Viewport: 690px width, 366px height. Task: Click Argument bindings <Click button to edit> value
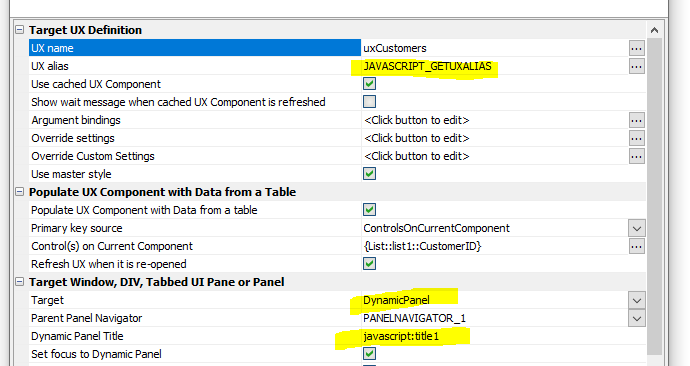pos(417,120)
